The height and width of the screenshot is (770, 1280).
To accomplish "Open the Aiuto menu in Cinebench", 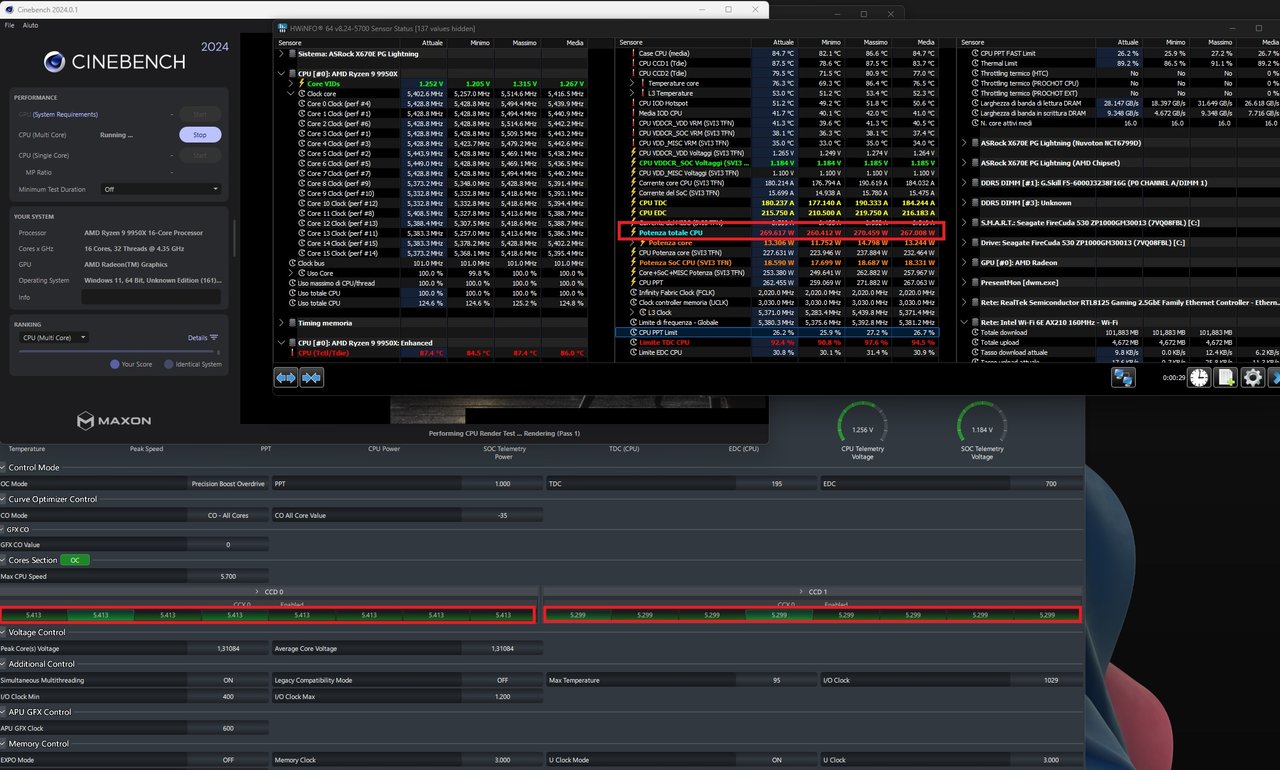I will pyautogui.click(x=30, y=24).
